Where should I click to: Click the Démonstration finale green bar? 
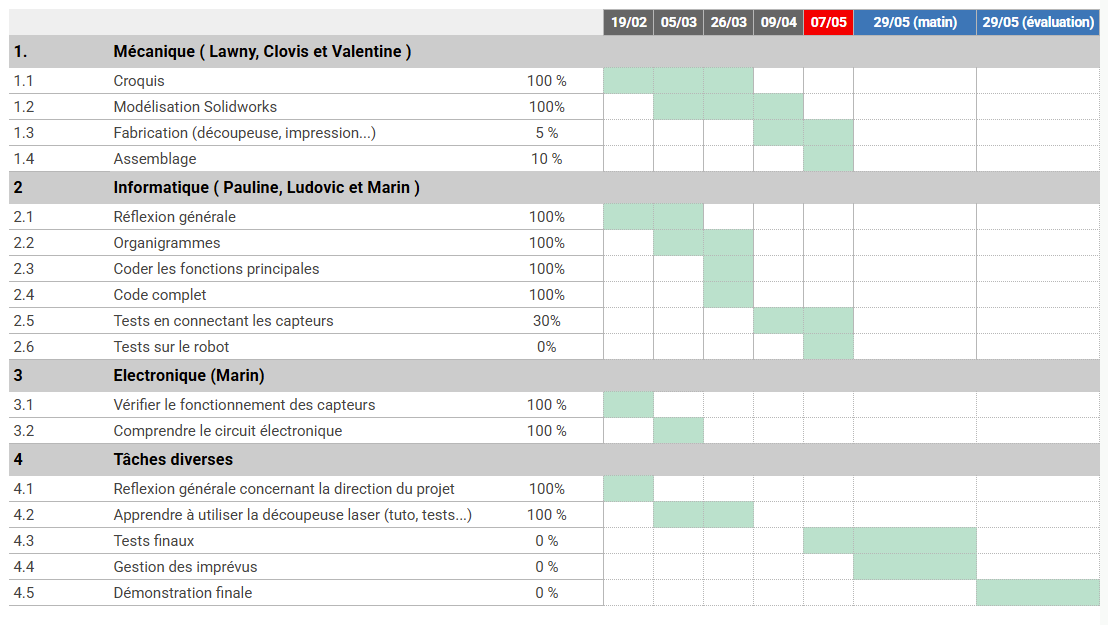coord(1037,593)
